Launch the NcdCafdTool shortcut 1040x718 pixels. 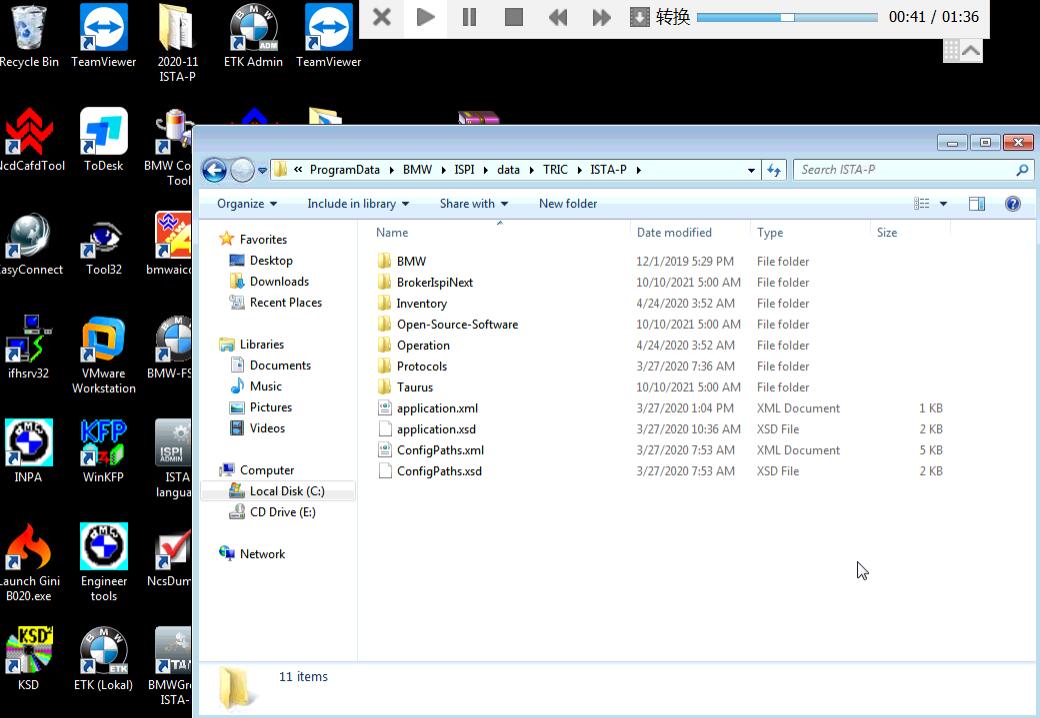30,140
